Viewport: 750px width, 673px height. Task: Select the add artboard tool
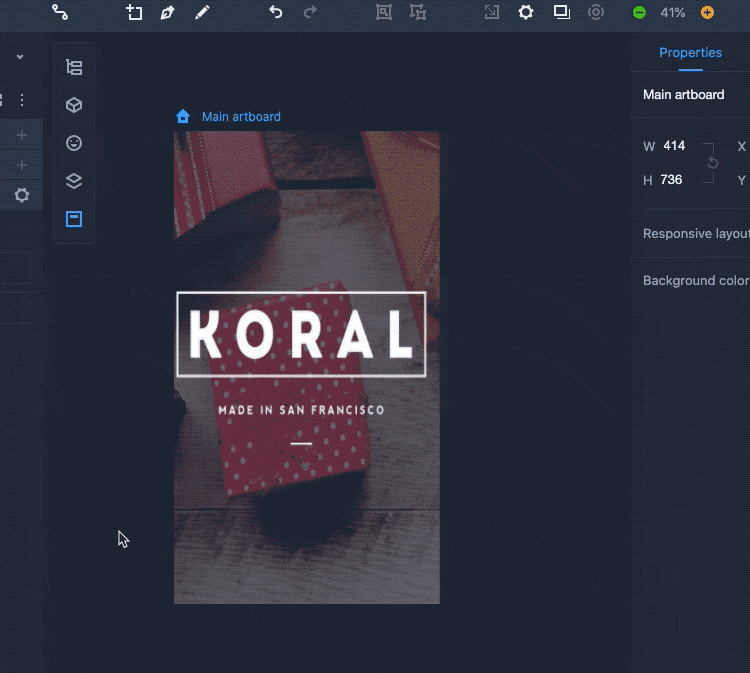tap(134, 12)
